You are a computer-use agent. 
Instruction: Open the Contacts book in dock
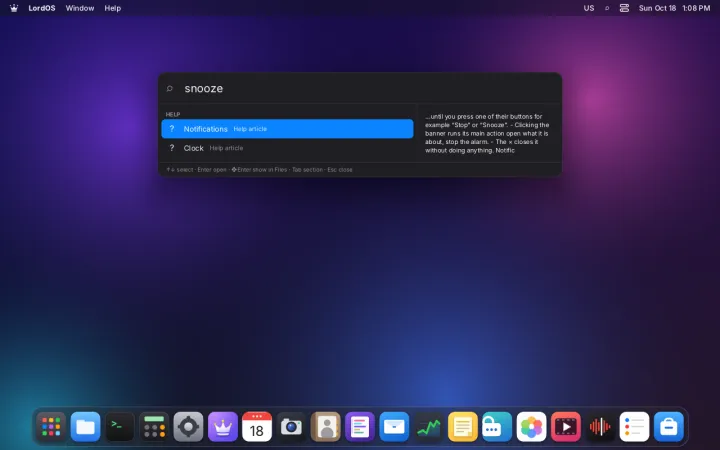pyautogui.click(x=326, y=427)
